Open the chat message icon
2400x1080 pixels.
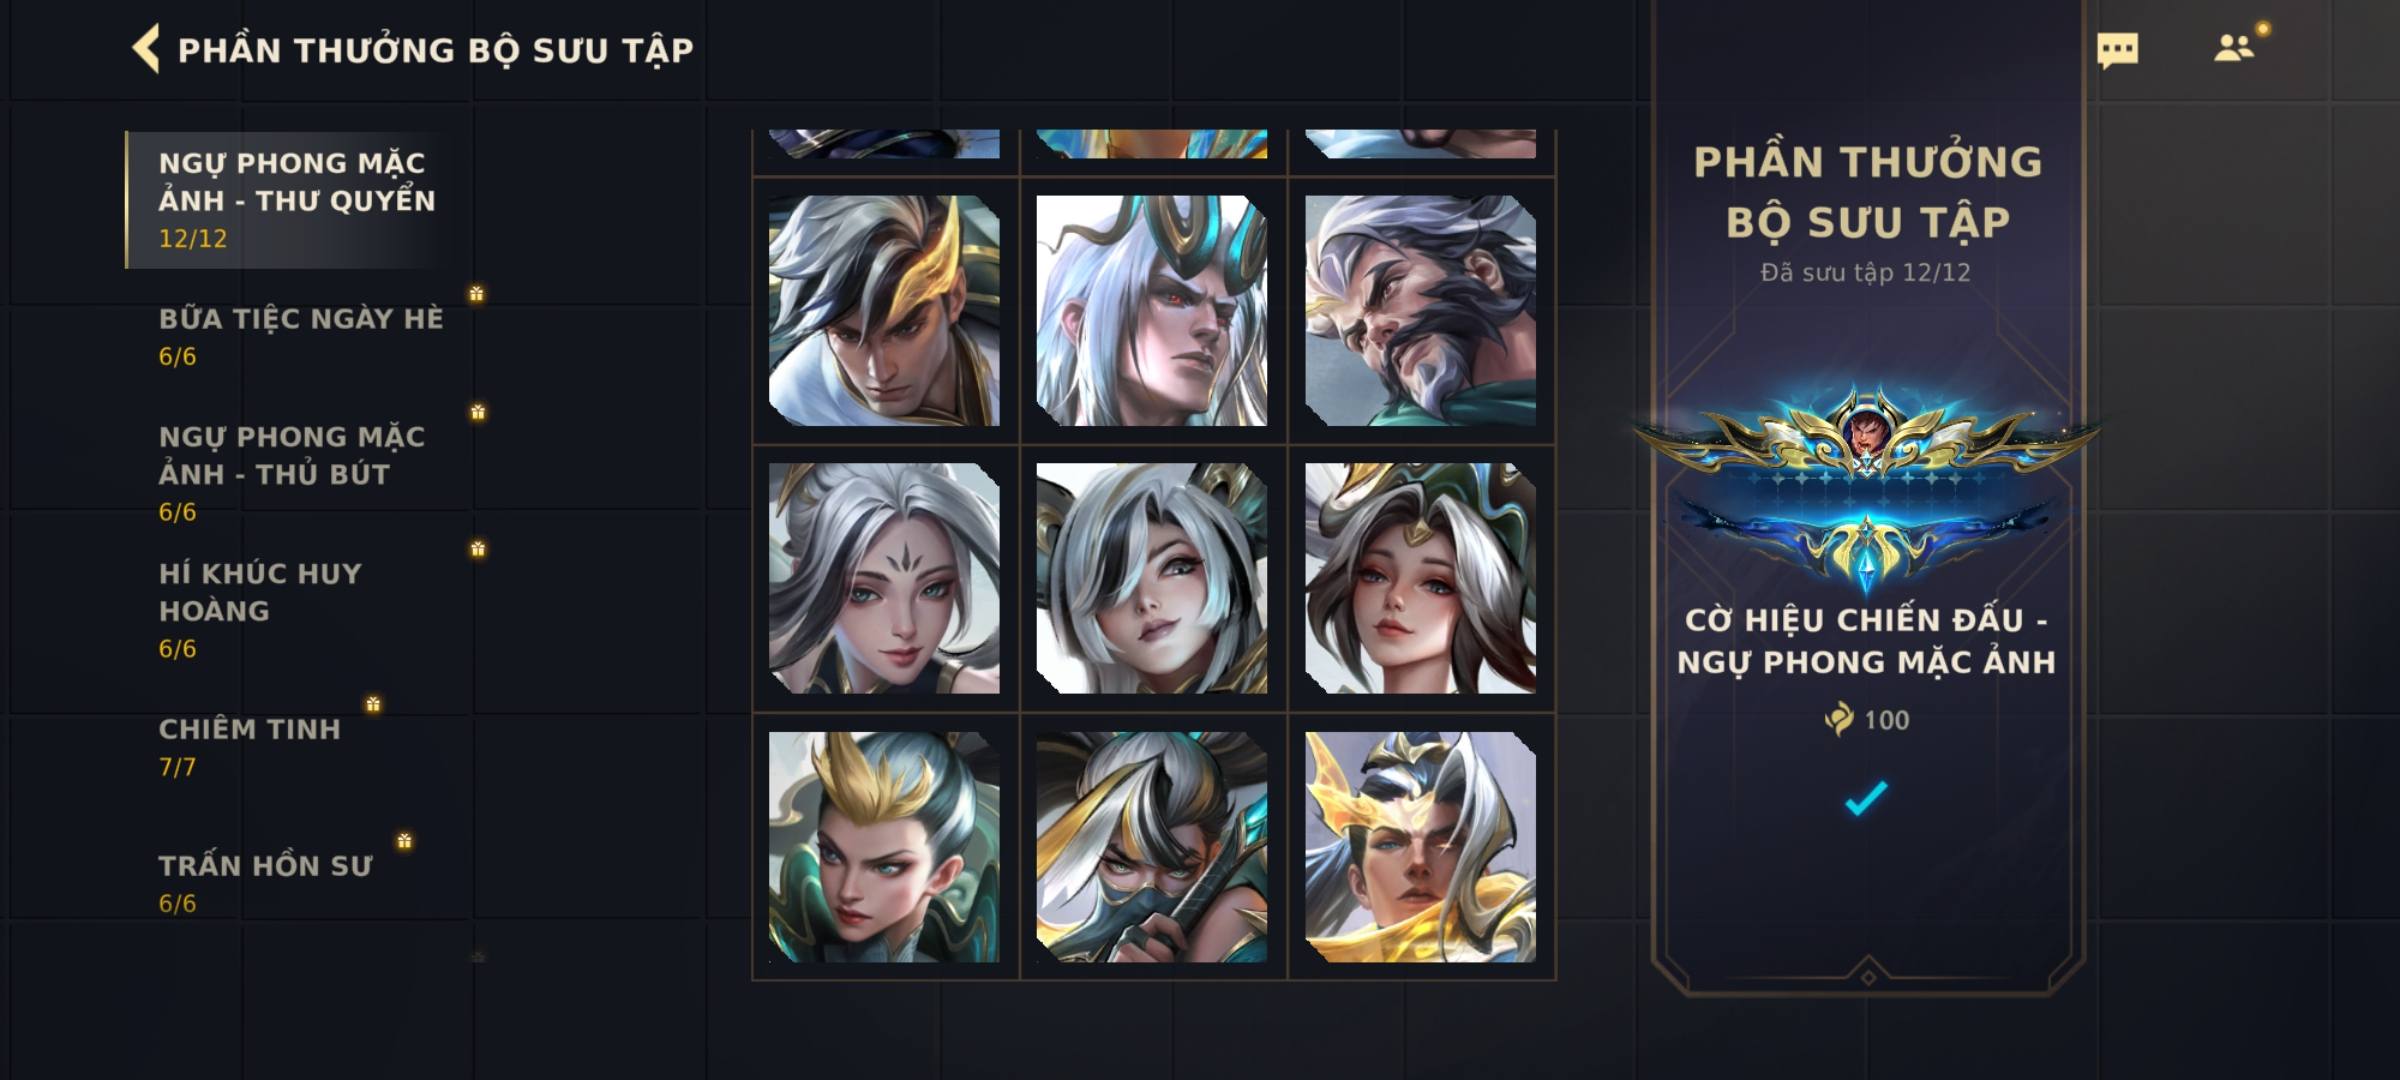[x=2117, y=50]
